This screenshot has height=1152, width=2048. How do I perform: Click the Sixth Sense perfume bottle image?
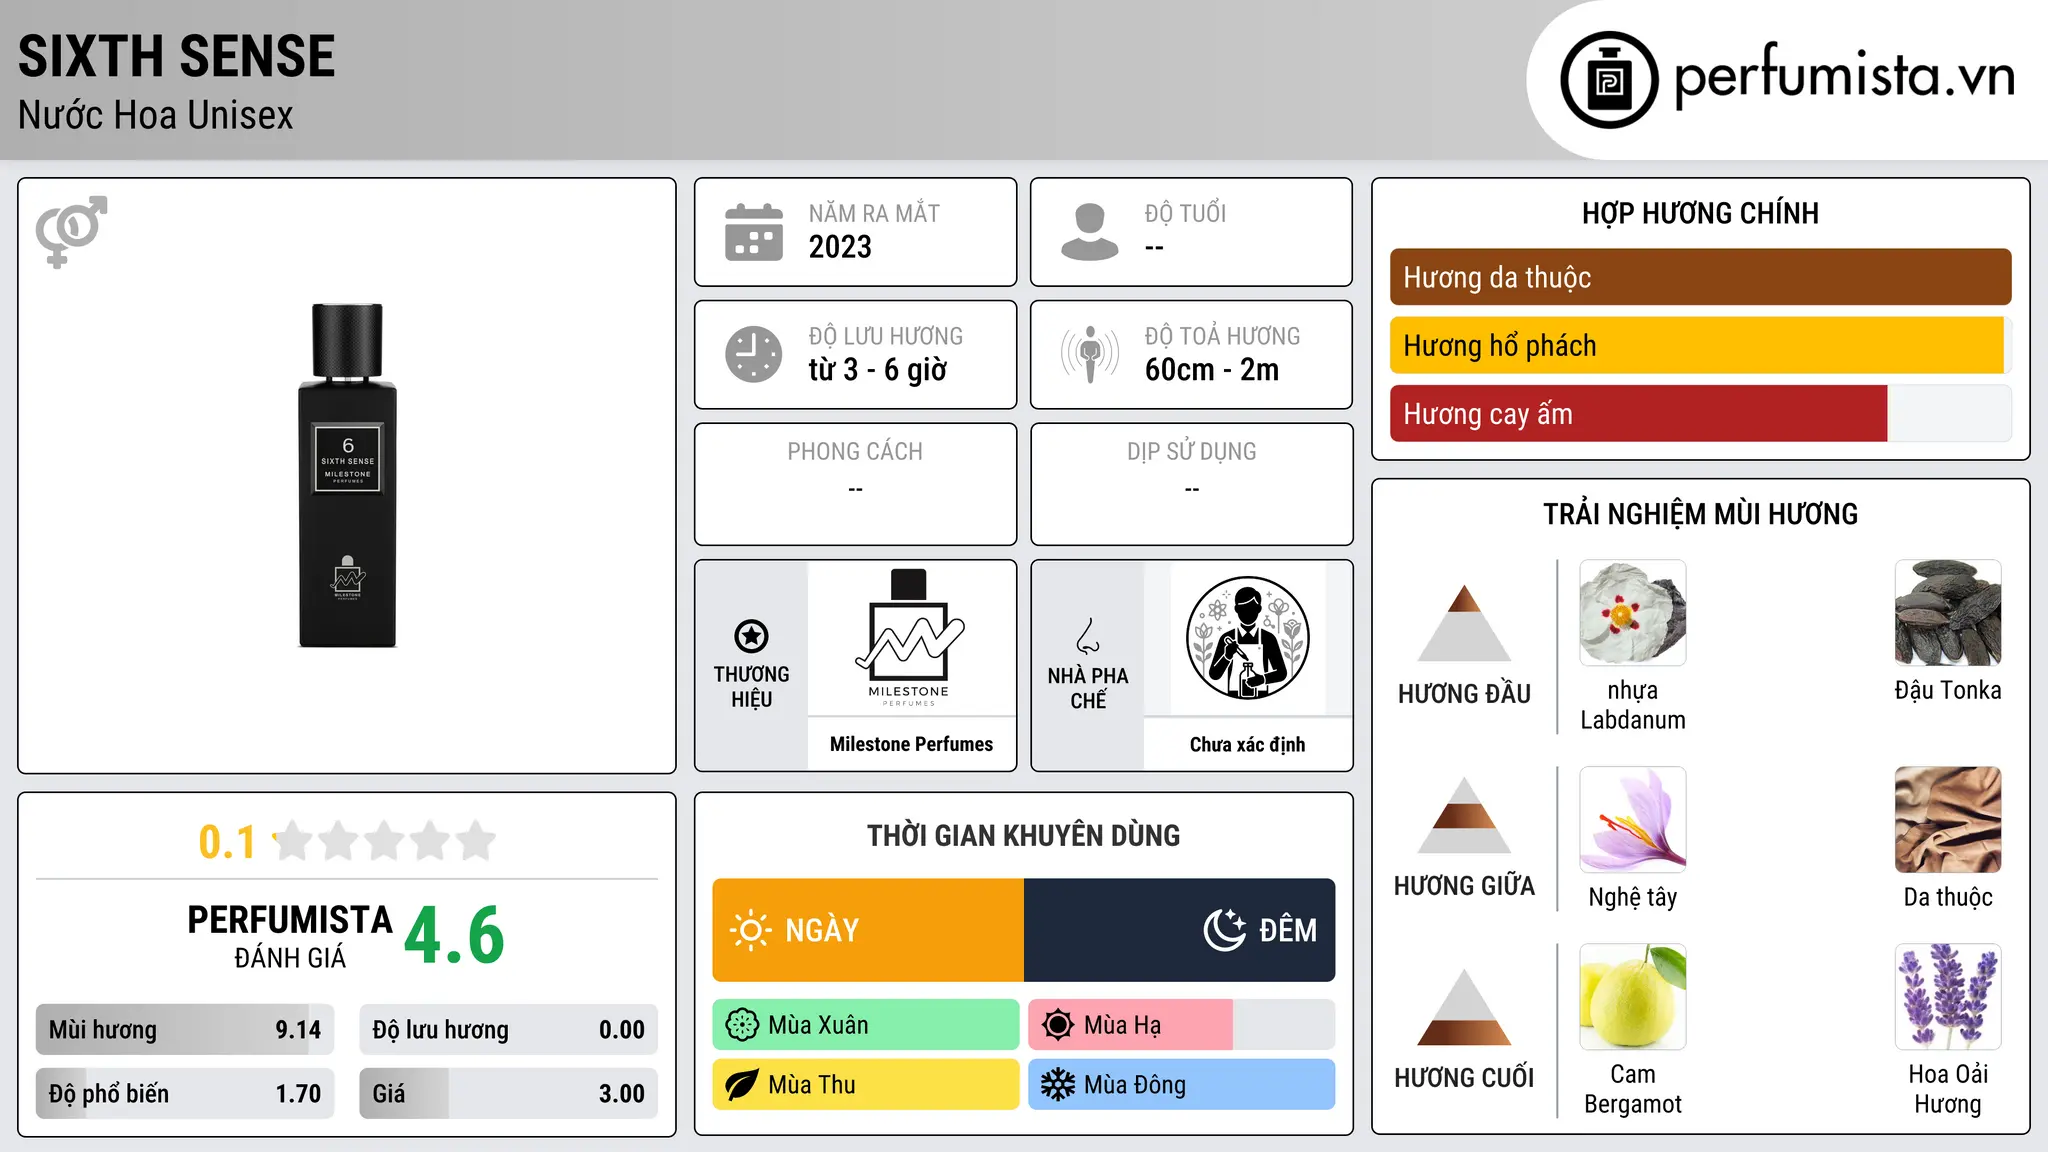[347, 476]
